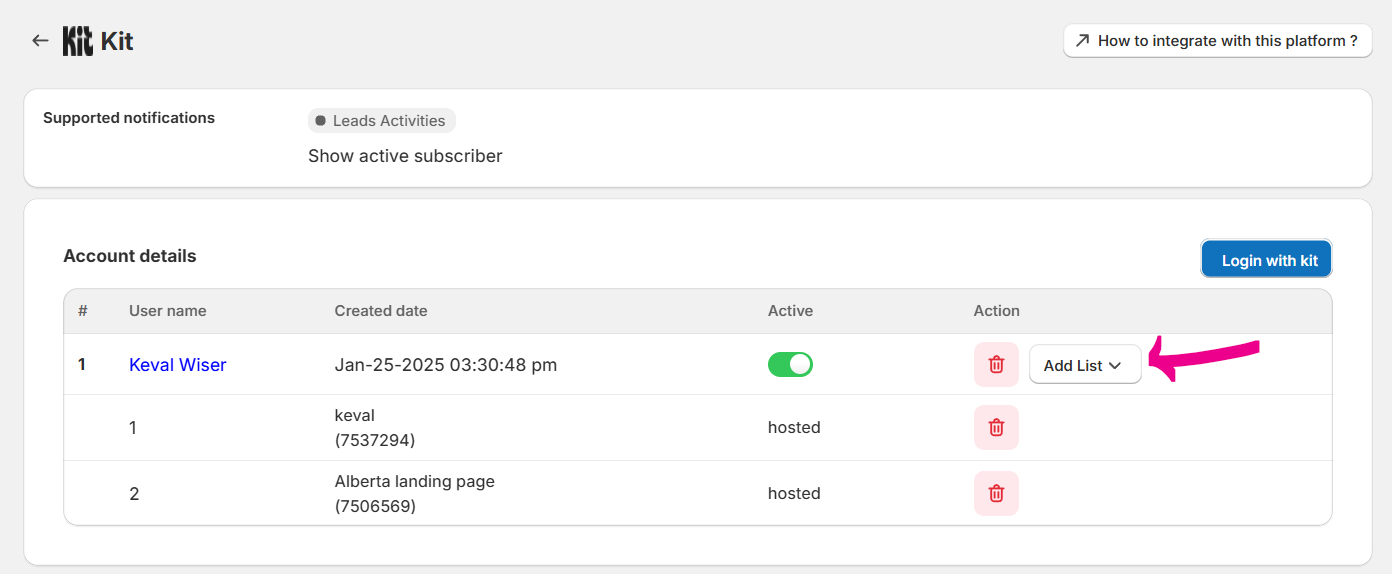Click the Leads Activities badge
The width and height of the screenshot is (1392, 574).
(x=381, y=121)
